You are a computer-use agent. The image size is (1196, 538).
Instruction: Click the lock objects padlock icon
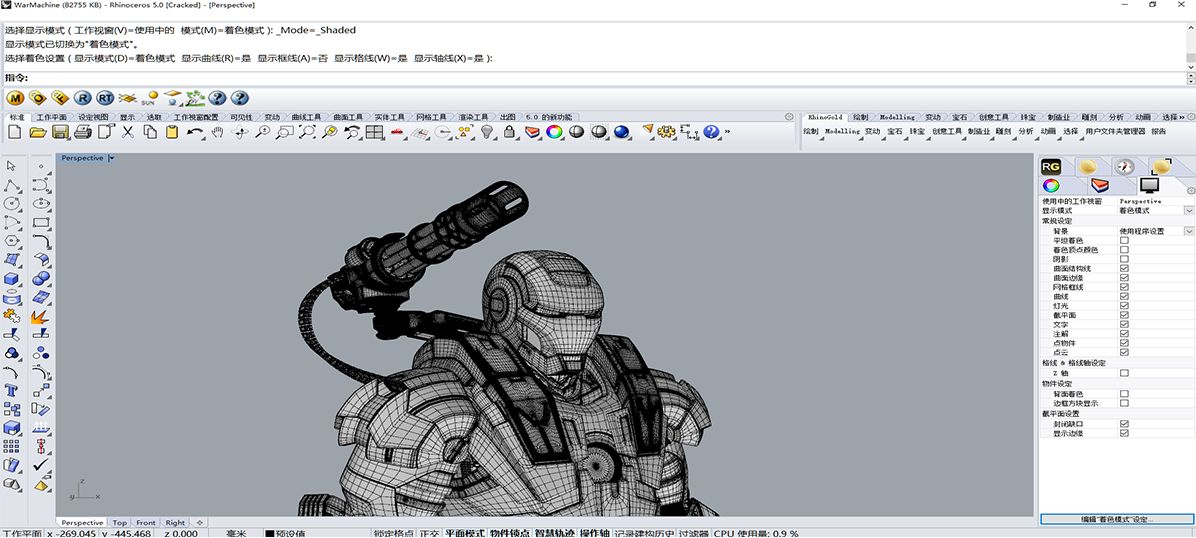pyautogui.click(x=509, y=132)
